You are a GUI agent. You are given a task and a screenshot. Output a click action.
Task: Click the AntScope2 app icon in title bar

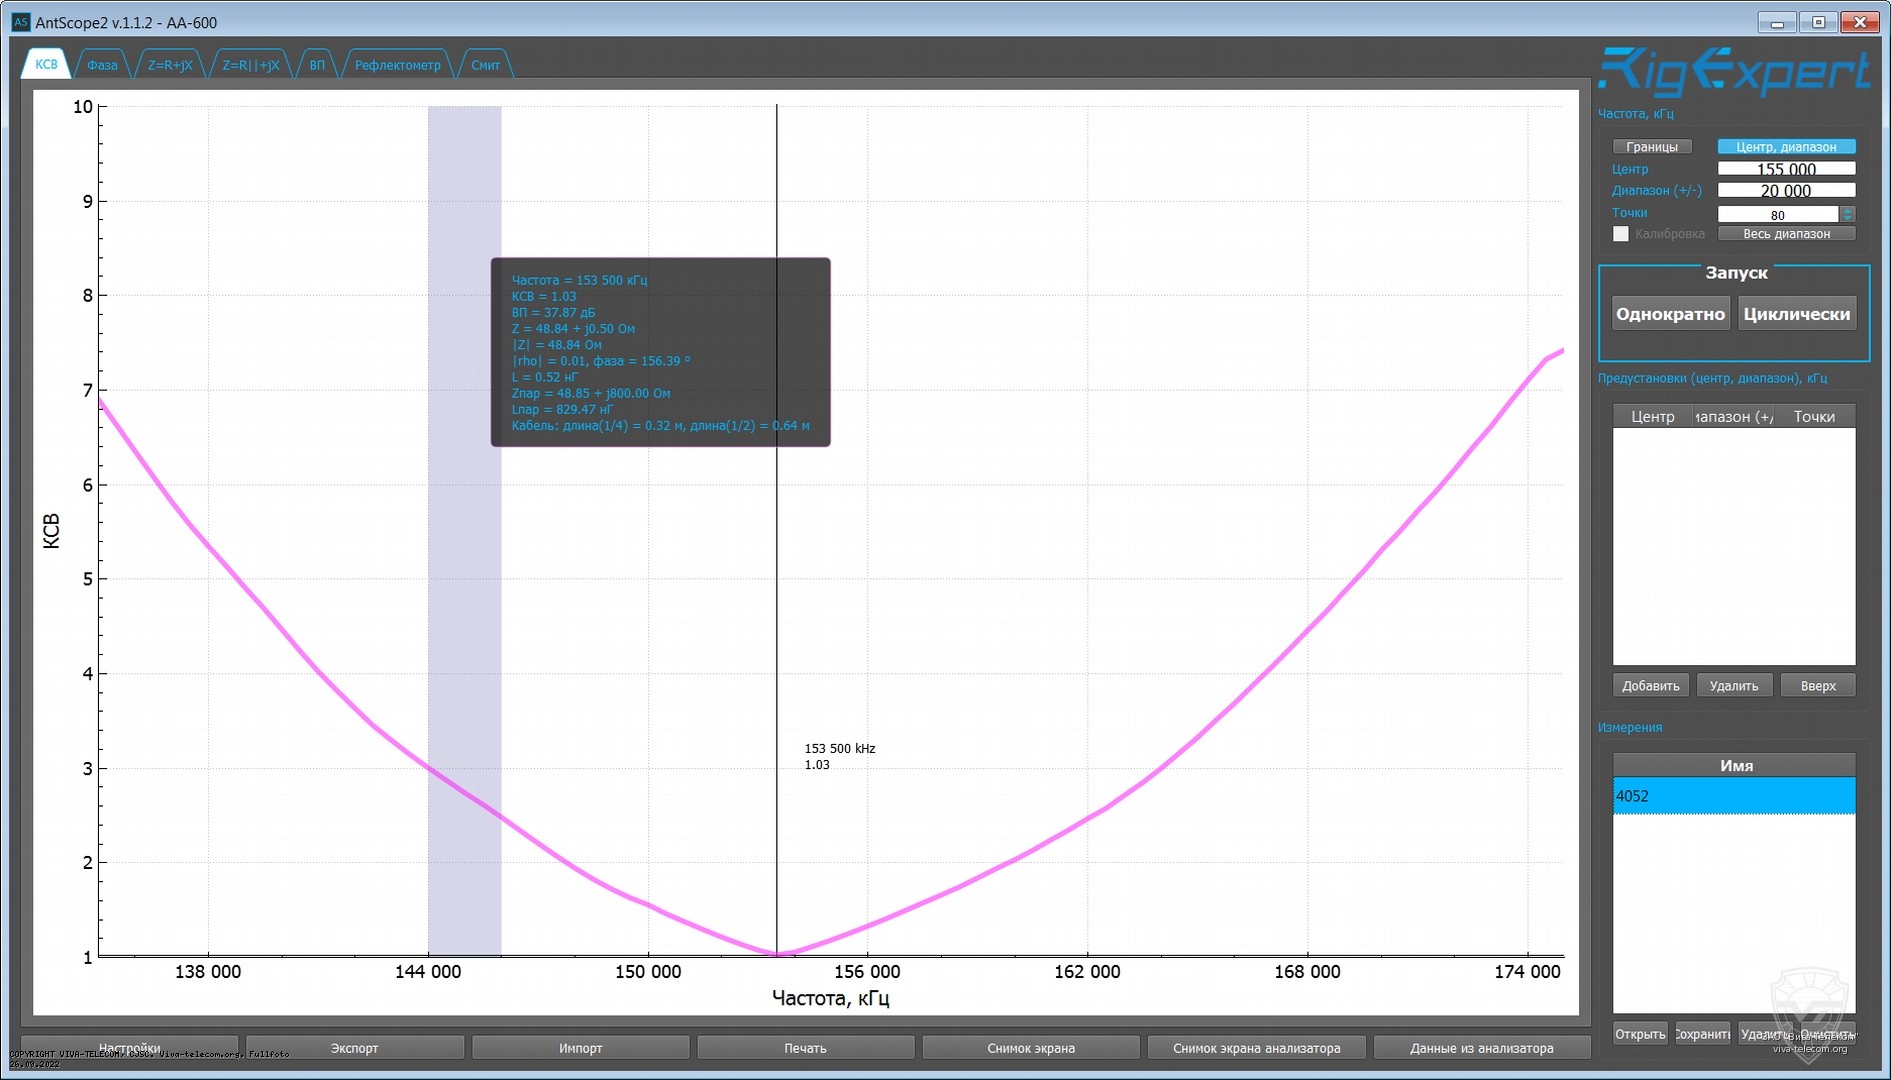20,22
